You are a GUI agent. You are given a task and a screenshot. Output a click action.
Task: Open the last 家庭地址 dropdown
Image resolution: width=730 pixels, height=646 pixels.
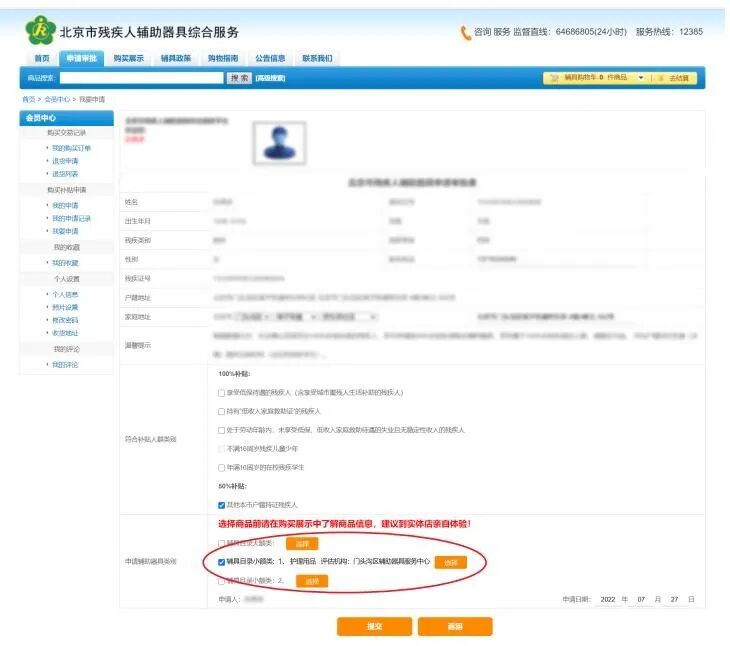click(x=348, y=317)
